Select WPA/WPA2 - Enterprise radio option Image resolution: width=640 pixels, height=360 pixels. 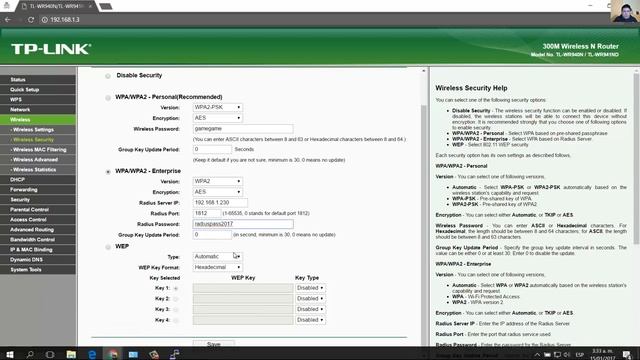108,172
